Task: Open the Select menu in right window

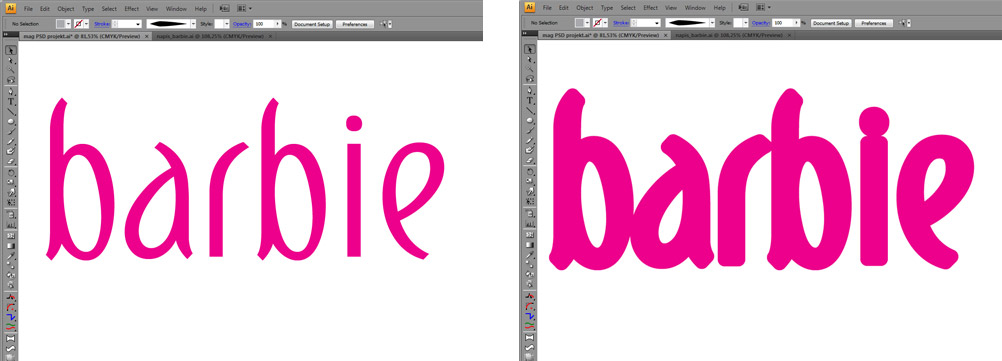Action: click(628, 9)
